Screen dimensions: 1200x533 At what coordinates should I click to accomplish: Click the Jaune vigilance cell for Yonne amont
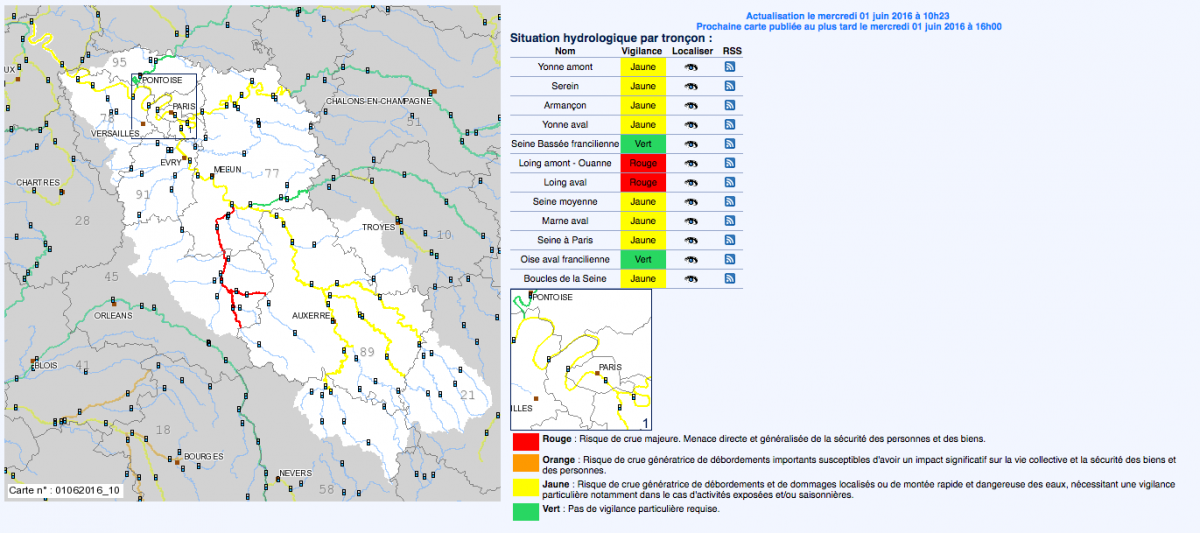(642, 67)
